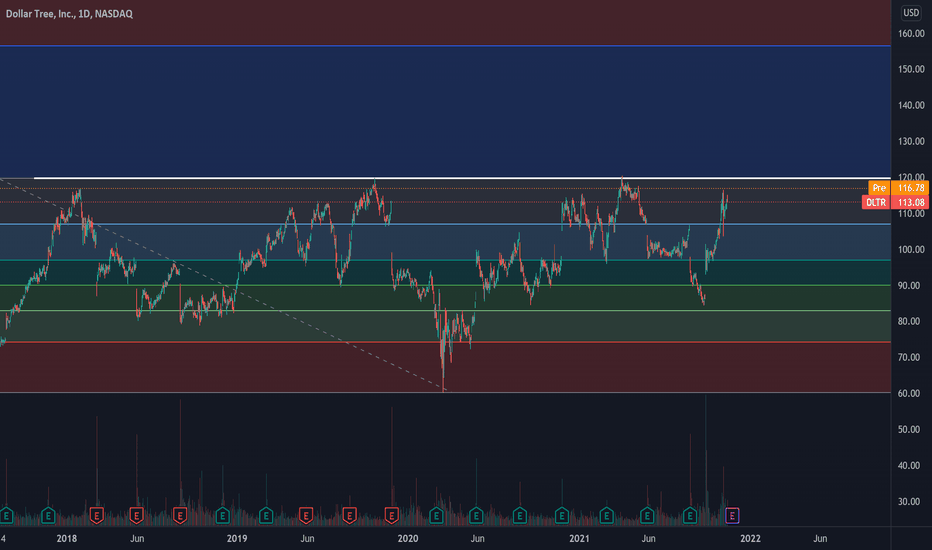932x550 pixels.
Task: Click the 80.00 price axis label
Action: [909, 322]
